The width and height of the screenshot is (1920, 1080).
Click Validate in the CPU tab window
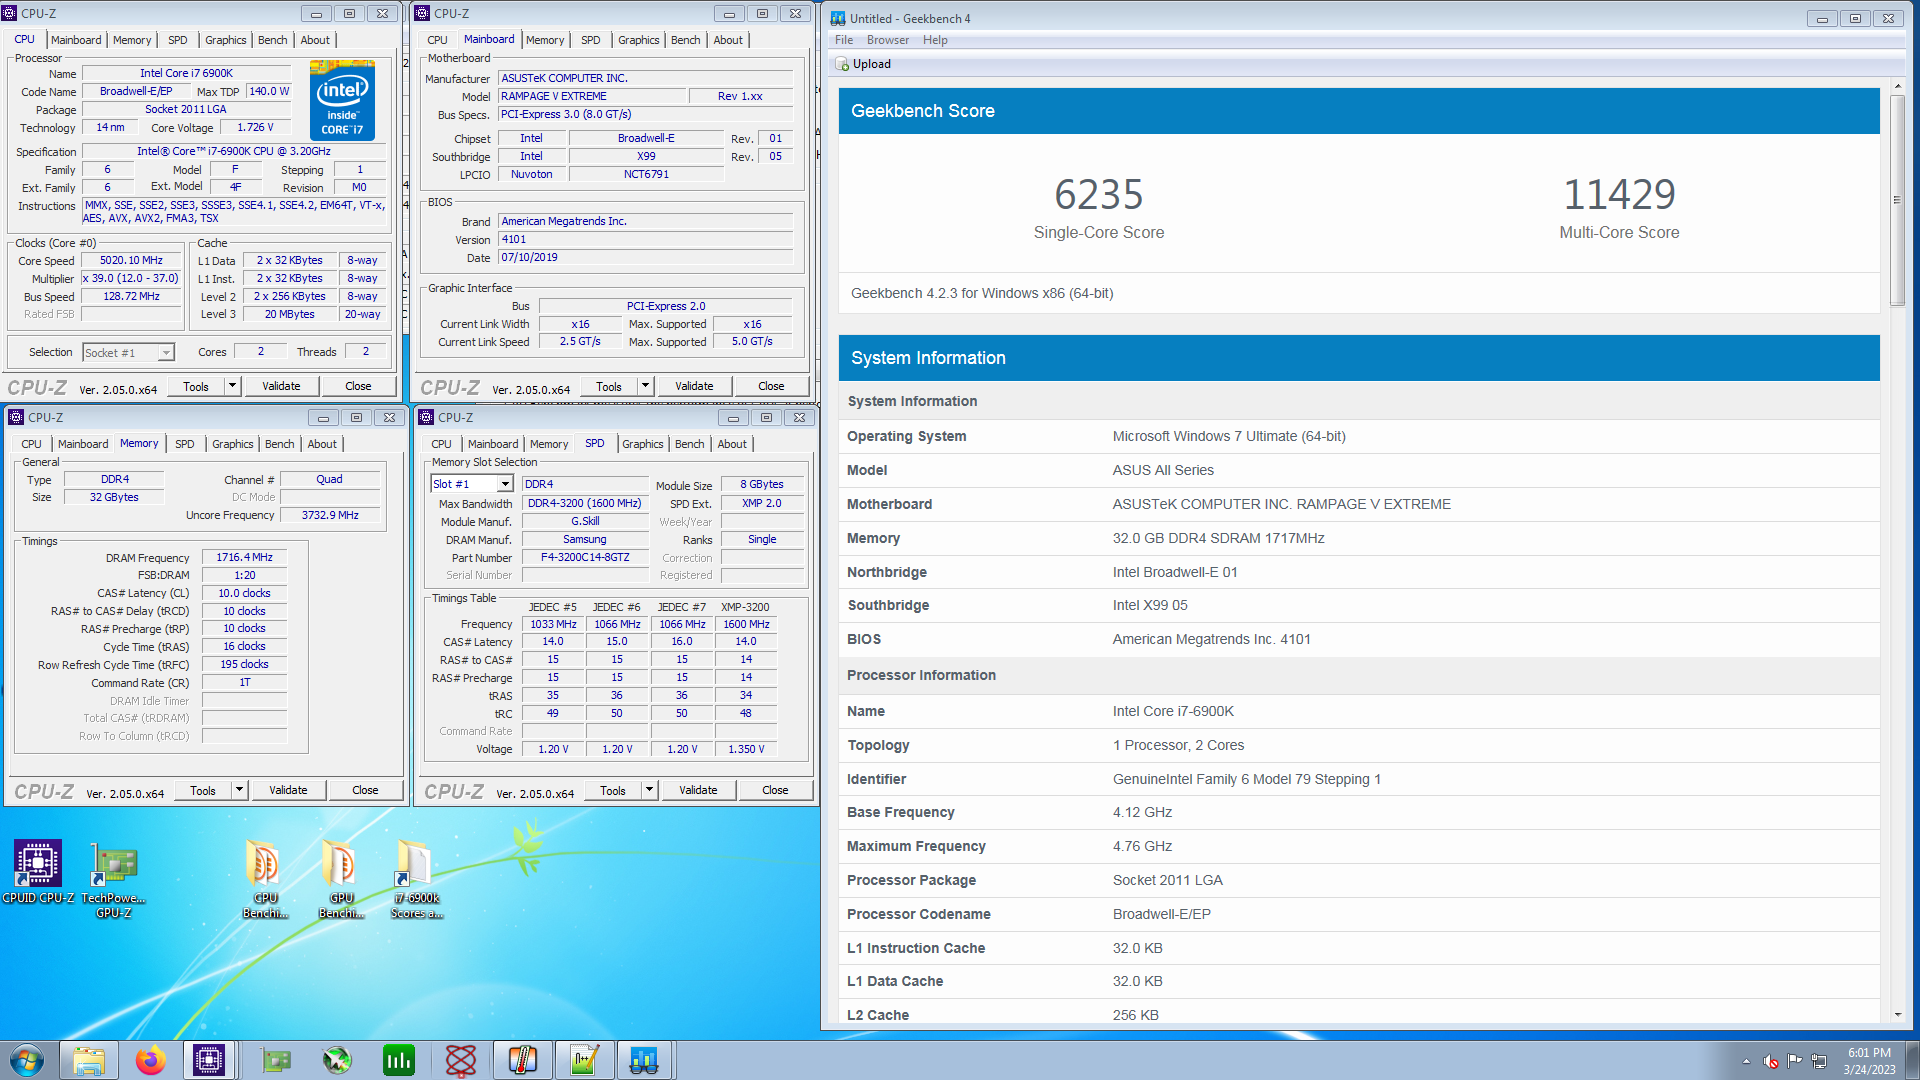click(281, 386)
